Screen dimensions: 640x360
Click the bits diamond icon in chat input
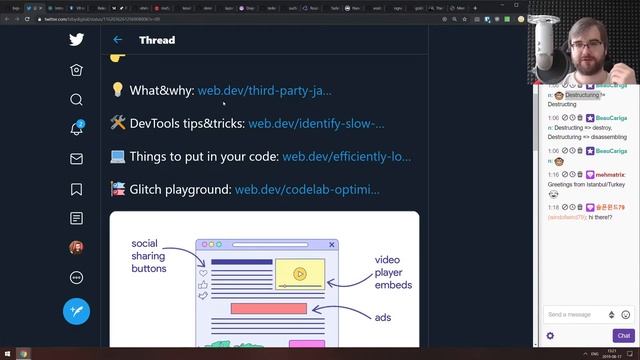pos(611,314)
